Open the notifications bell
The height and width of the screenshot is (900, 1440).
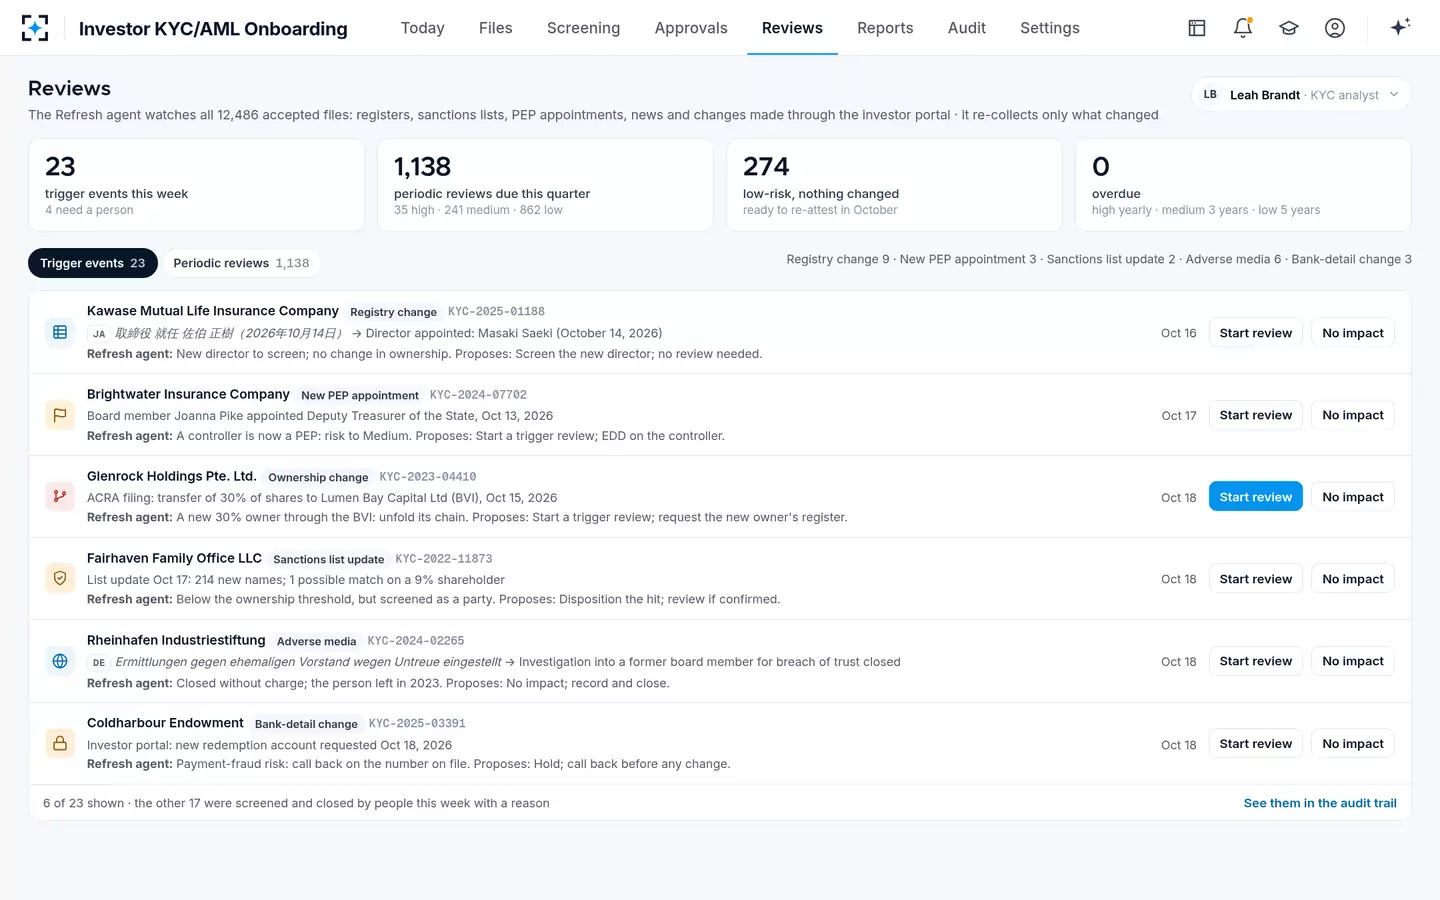(x=1243, y=28)
